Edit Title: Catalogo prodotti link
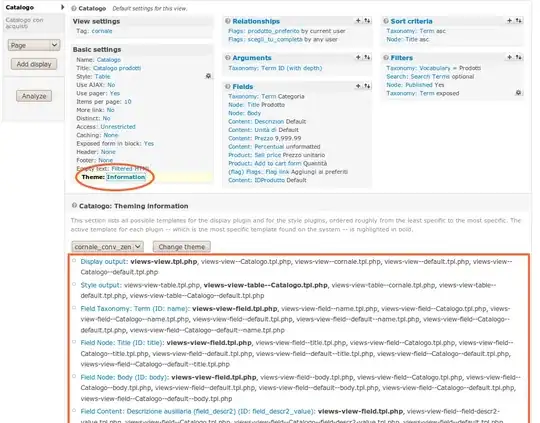 [117, 68]
